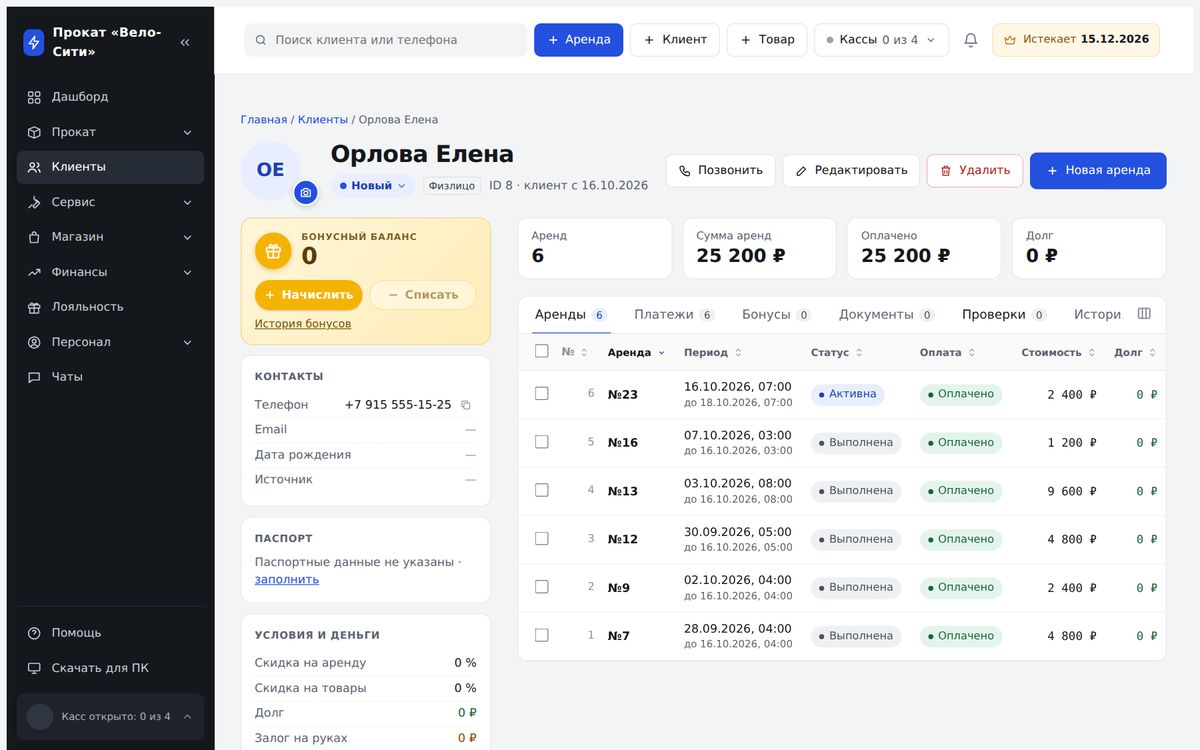Click the Лояльность gift icon in sidebar
This screenshot has height=750, width=1200.
pyautogui.click(x=34, y=307)
